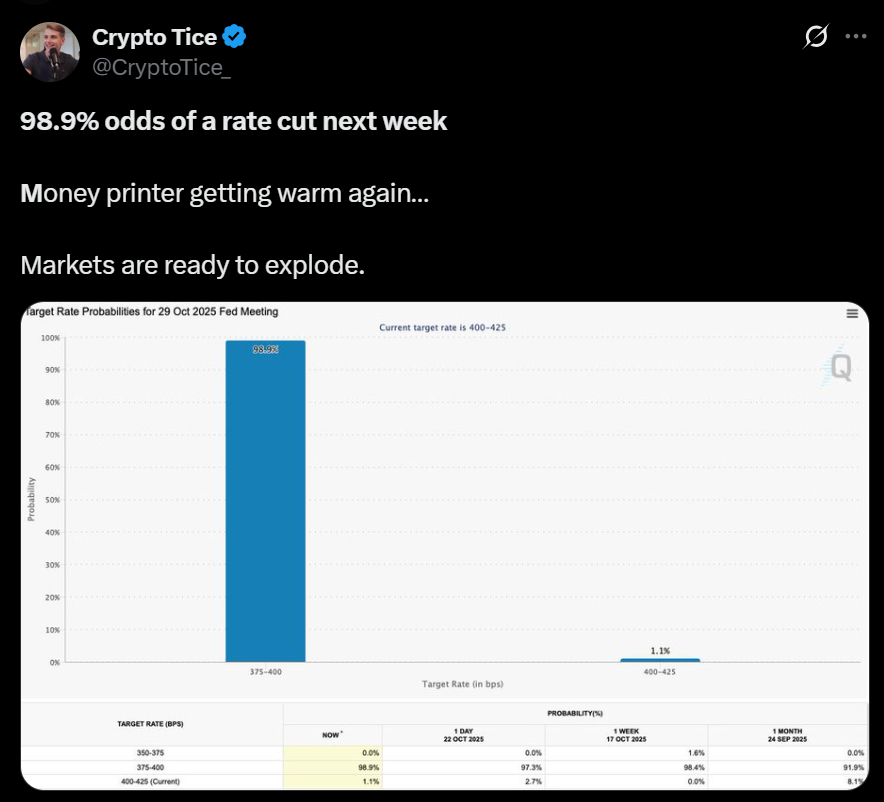Viewport: 884px width, 802px height.
Task: Open the three-dot more options menu
Action: (856, 37)
